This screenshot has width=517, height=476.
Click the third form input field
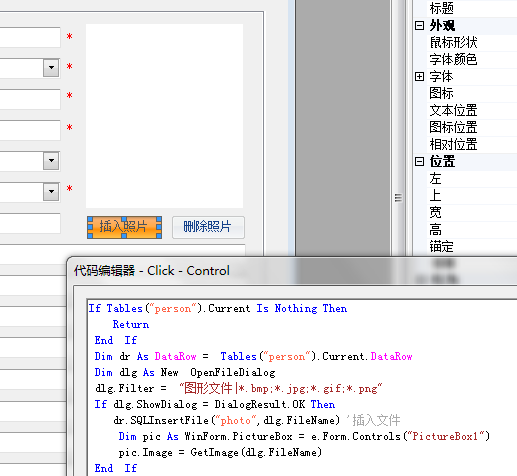[30, 99]
